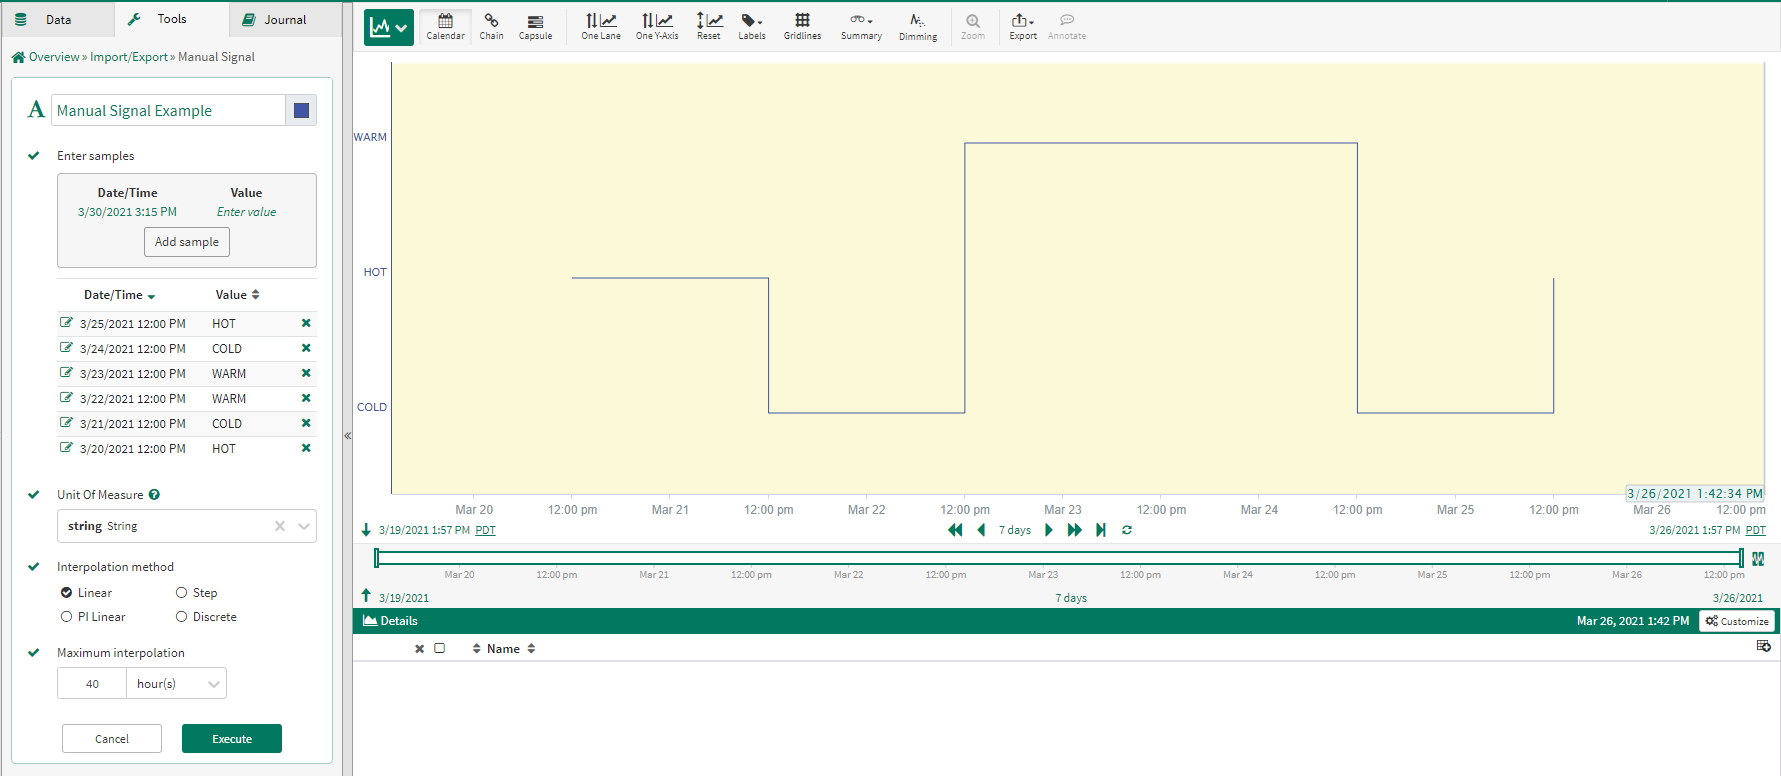Click the Execute button
This screenshot has width=1781, height=776.
[x=232, y=739]
